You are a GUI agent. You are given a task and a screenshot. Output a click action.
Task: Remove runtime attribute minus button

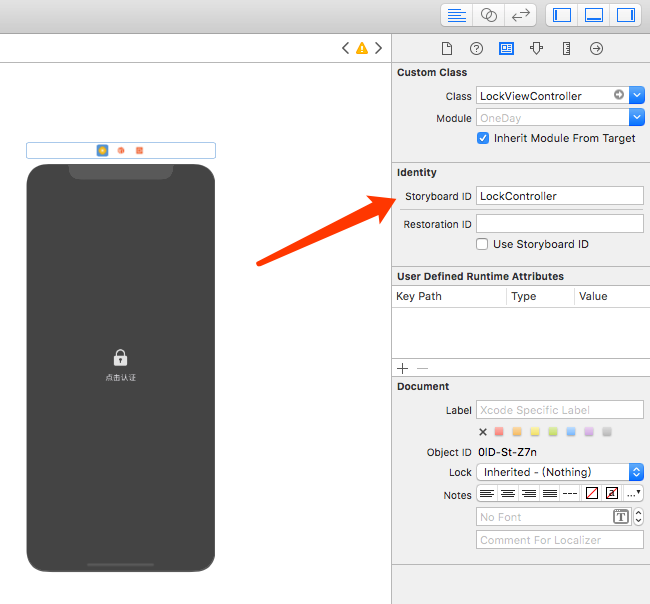coord(422,368)
